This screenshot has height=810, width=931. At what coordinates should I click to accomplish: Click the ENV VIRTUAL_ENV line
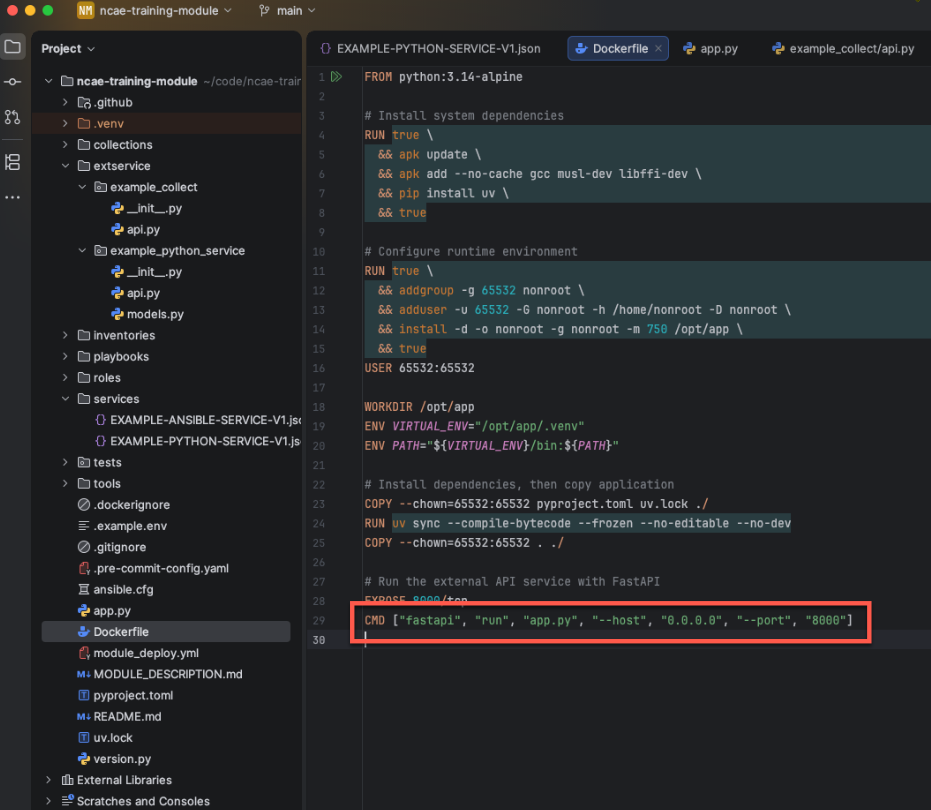pyautogui.click(x=474, y=426)
